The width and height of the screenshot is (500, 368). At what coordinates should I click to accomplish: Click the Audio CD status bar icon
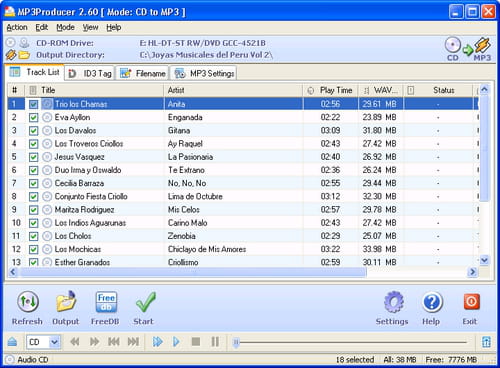point(10,360)
